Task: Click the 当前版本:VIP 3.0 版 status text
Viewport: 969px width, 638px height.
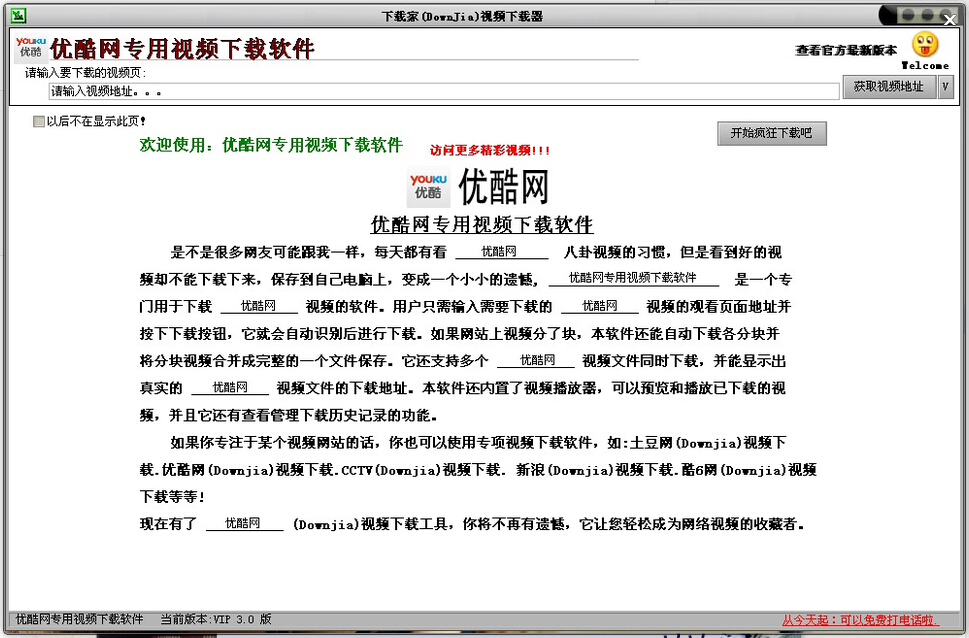Action: click(x=216, y=620)
